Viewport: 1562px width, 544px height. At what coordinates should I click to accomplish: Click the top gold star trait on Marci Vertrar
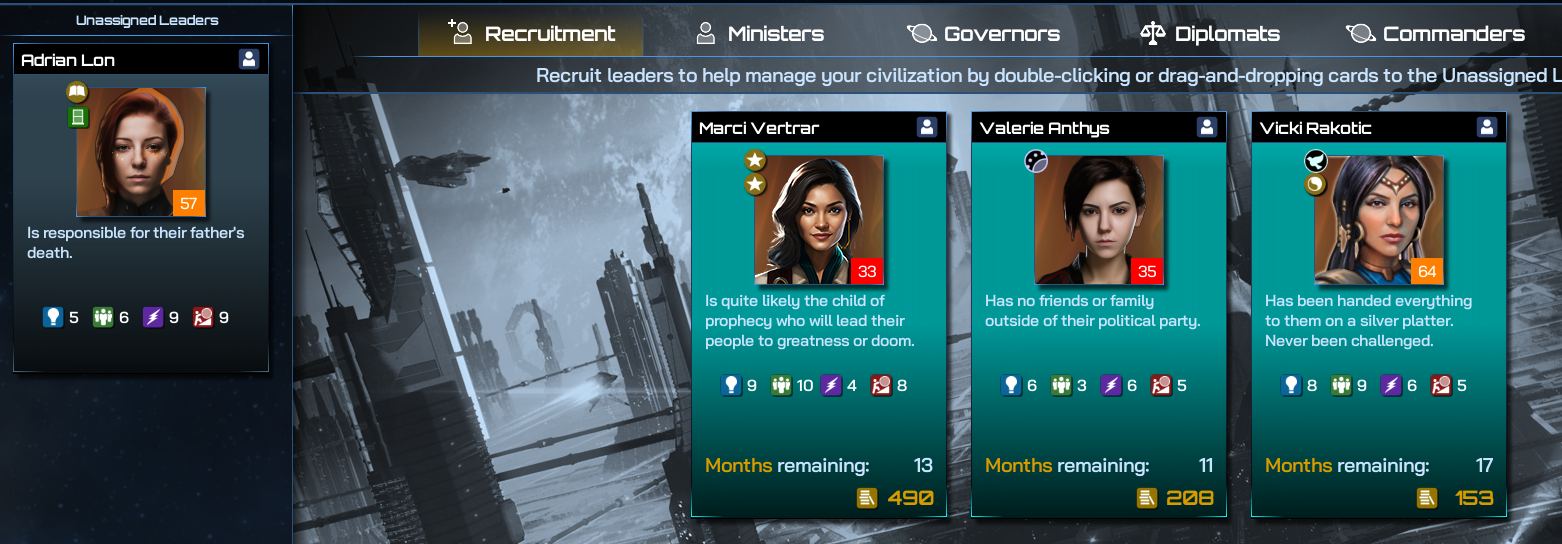(x=755, y=161)
